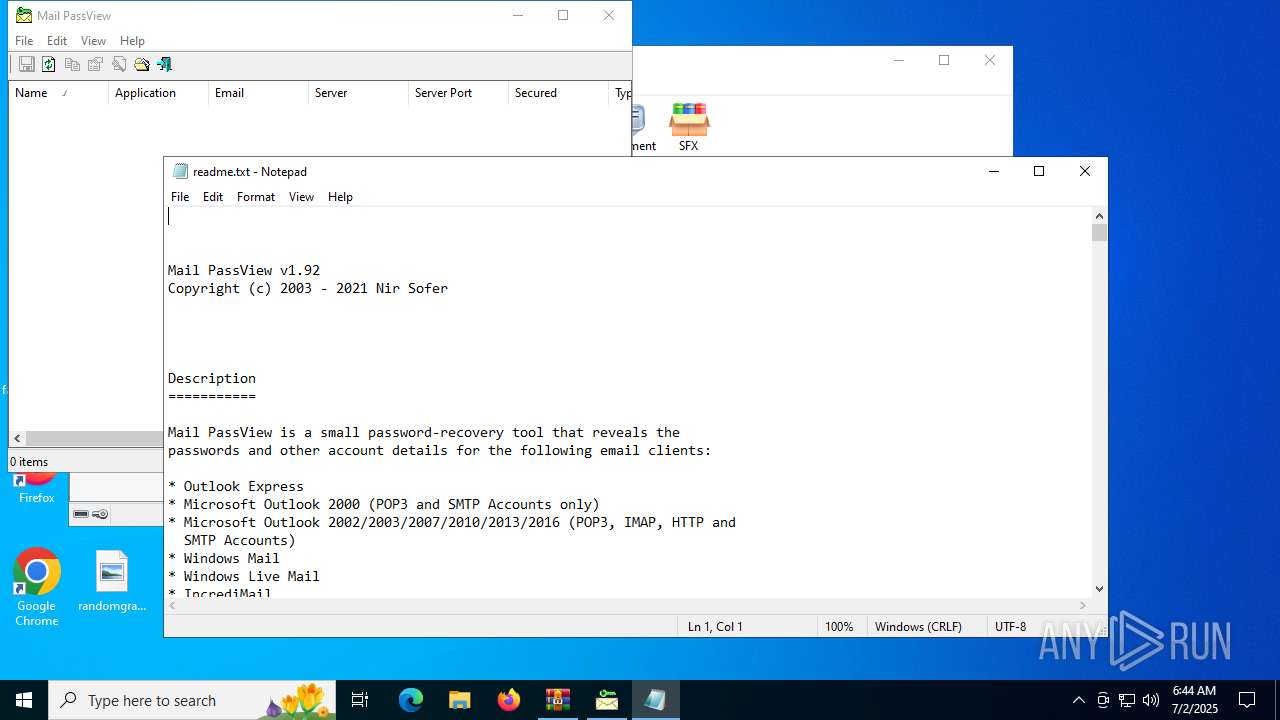
Task: Click Notepad horizontal scrollbar left arrow
Action: 173,605
